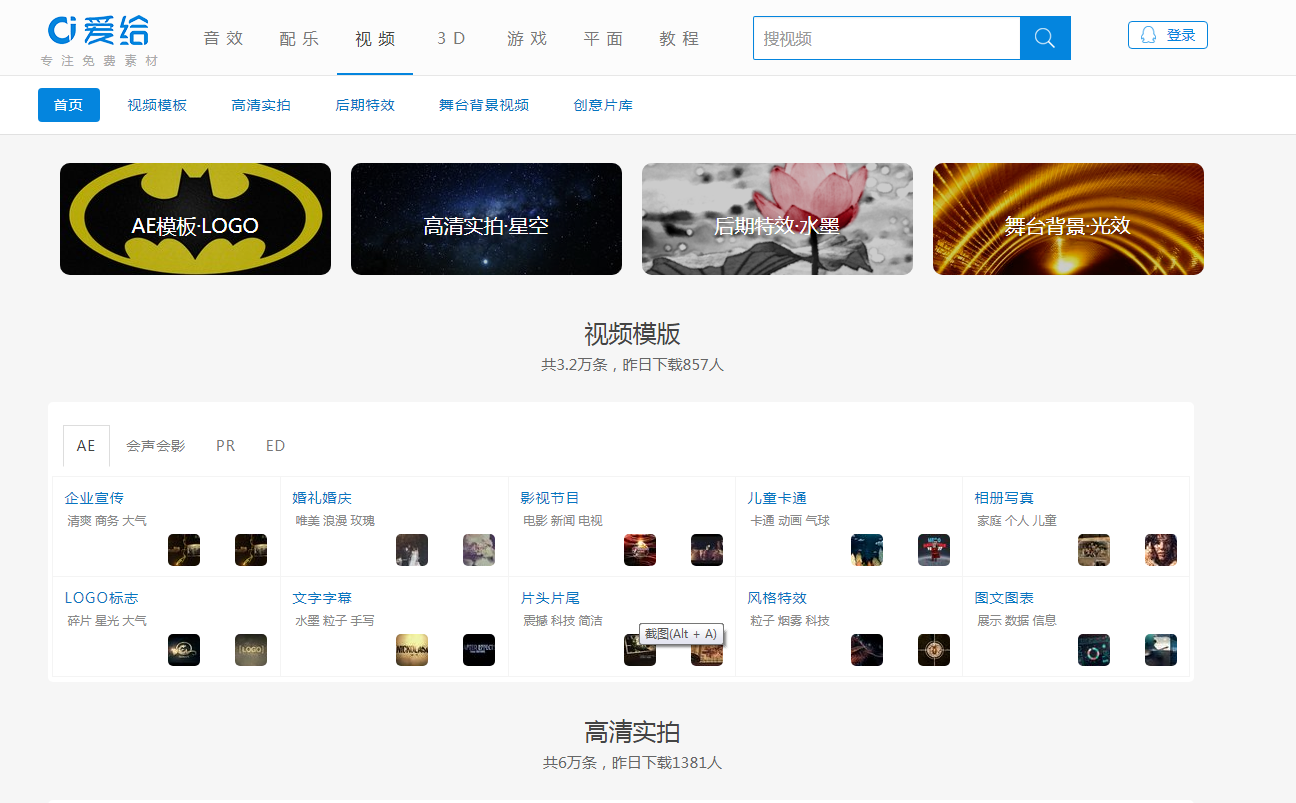Image resolution: width=1296 pixels, height=803 pixels.
Task: Go to 舞台背景视频 sub-navigation link
Action: tap(484, 105)
